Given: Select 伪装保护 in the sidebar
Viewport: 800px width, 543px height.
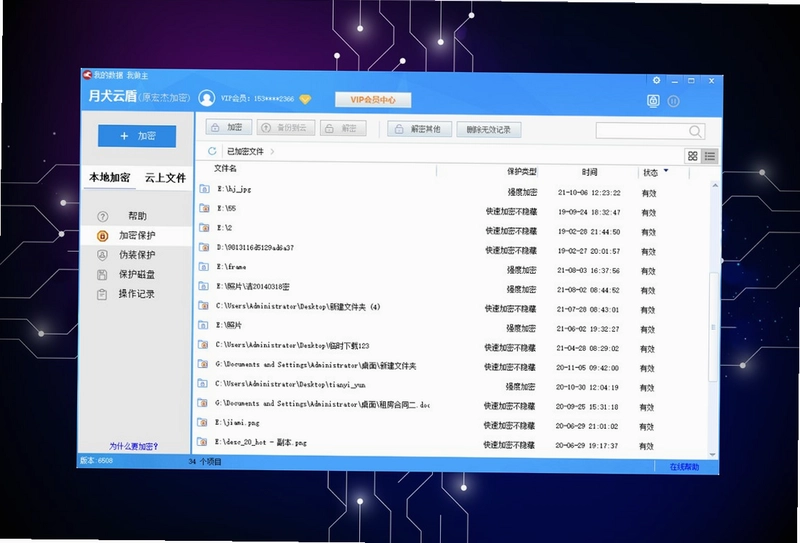Looking at the screenshot, I should point(137,255).
